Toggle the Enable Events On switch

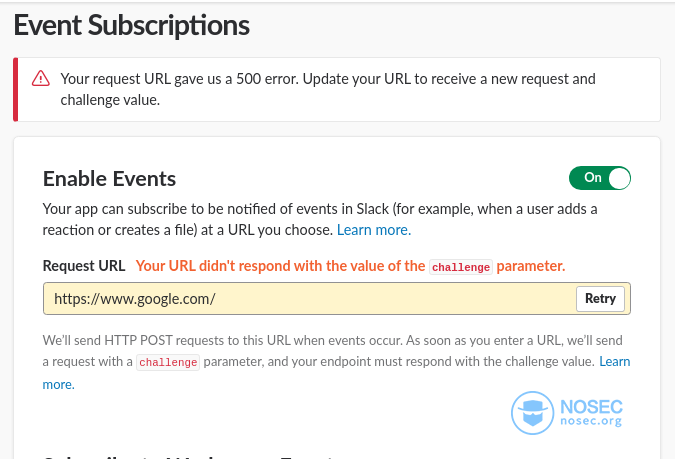pyautogui.click(x=600, y=178)
